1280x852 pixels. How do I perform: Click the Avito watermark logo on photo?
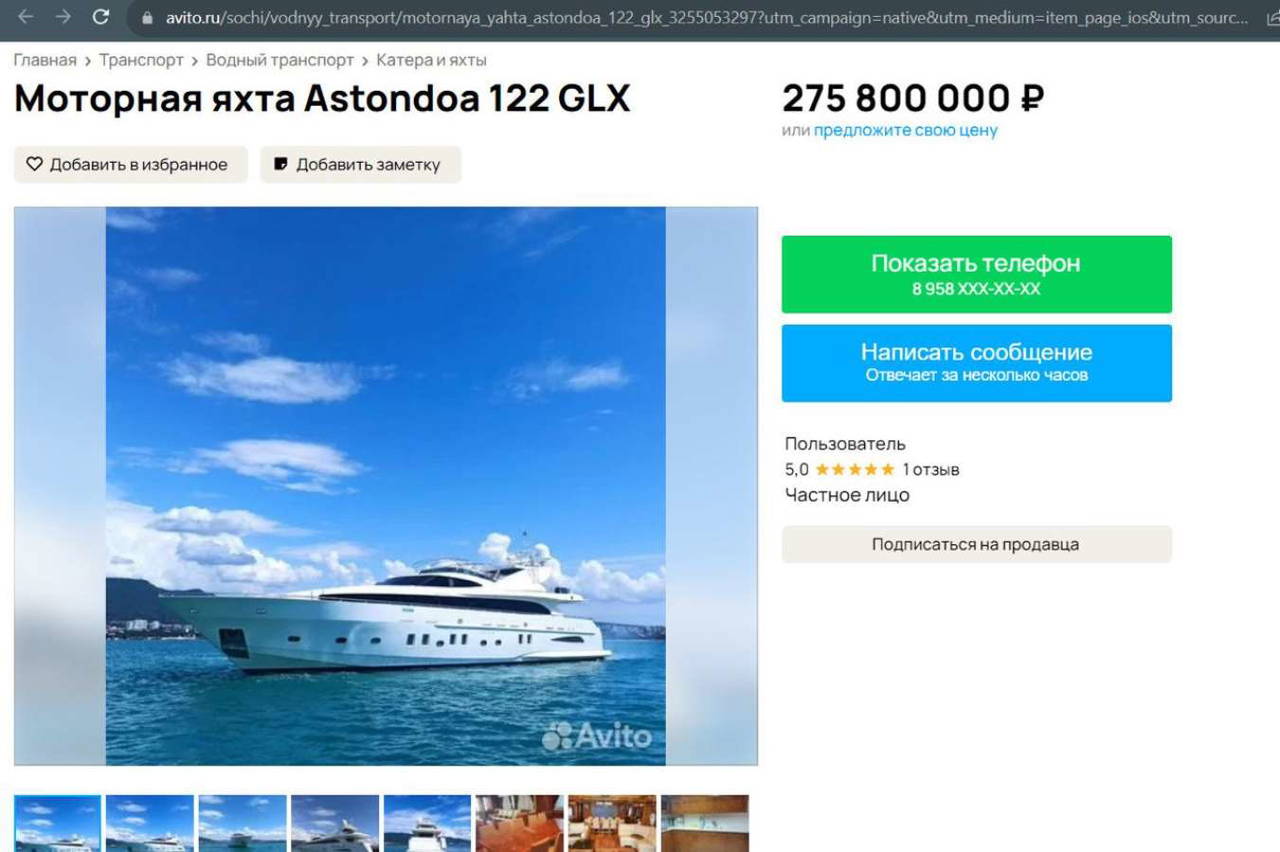coord(597,737)
